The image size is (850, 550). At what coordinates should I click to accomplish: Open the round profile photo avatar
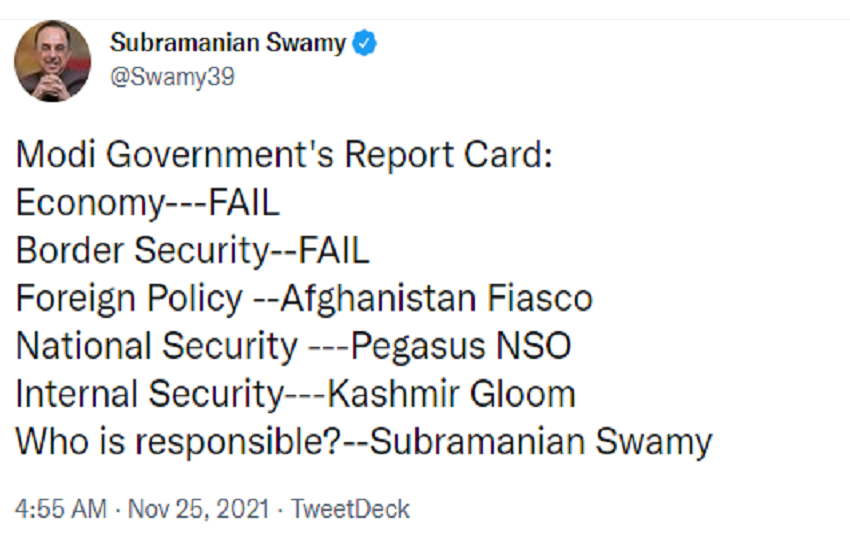tap(53, 61)
